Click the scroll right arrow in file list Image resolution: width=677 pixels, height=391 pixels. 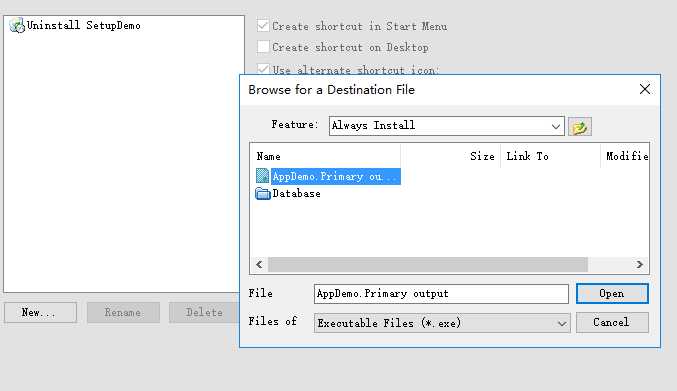[640, 264]
